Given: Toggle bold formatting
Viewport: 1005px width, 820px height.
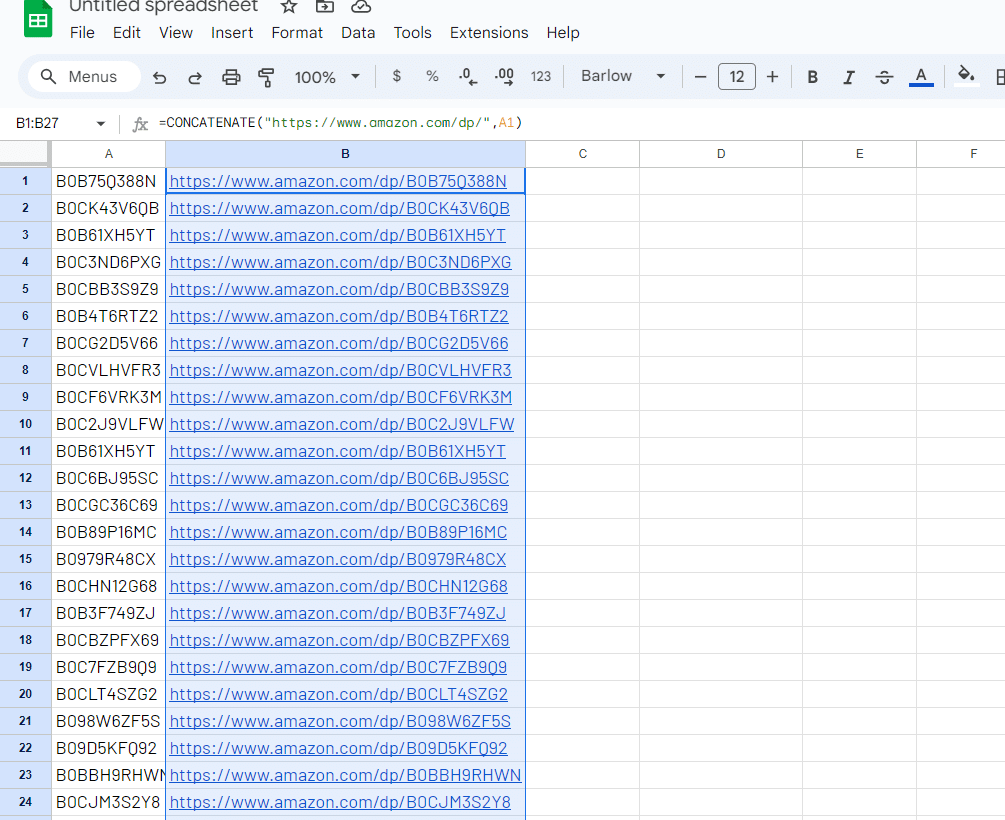Looking at the screenshot, I should pos(812,77).
